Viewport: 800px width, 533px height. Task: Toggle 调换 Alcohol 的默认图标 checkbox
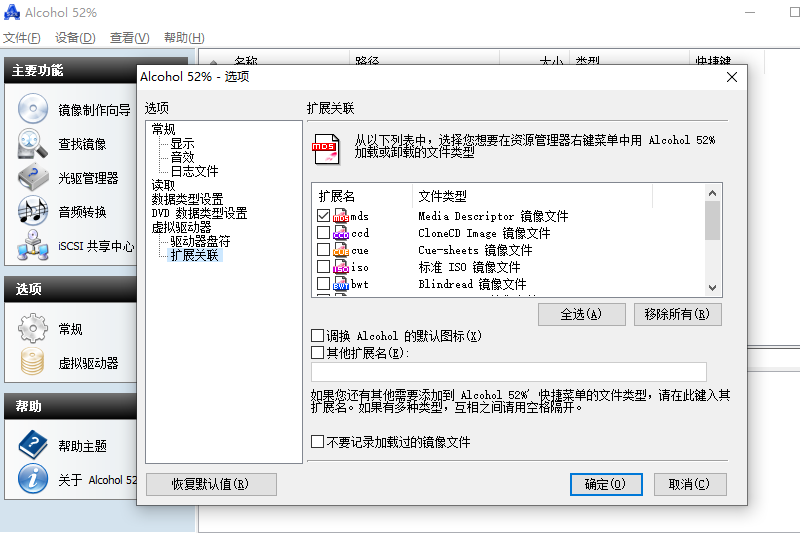click(x=317, y=336)
